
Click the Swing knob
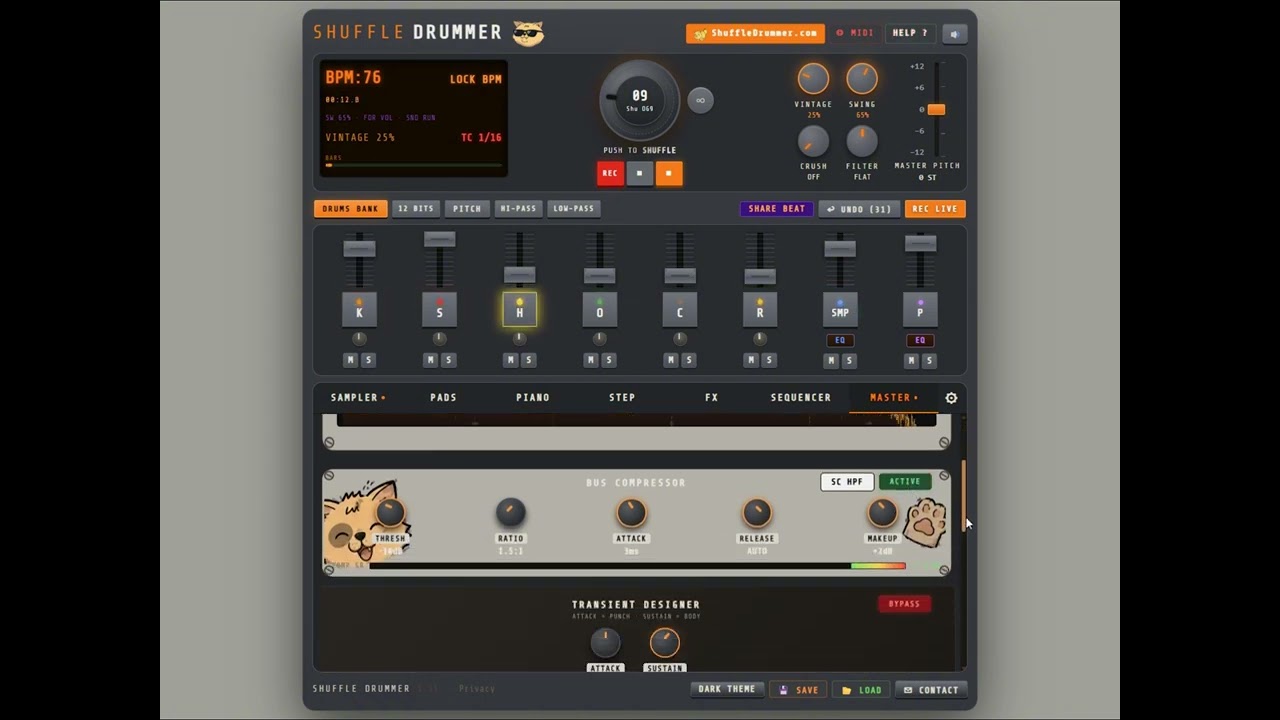tap(862, 79)
